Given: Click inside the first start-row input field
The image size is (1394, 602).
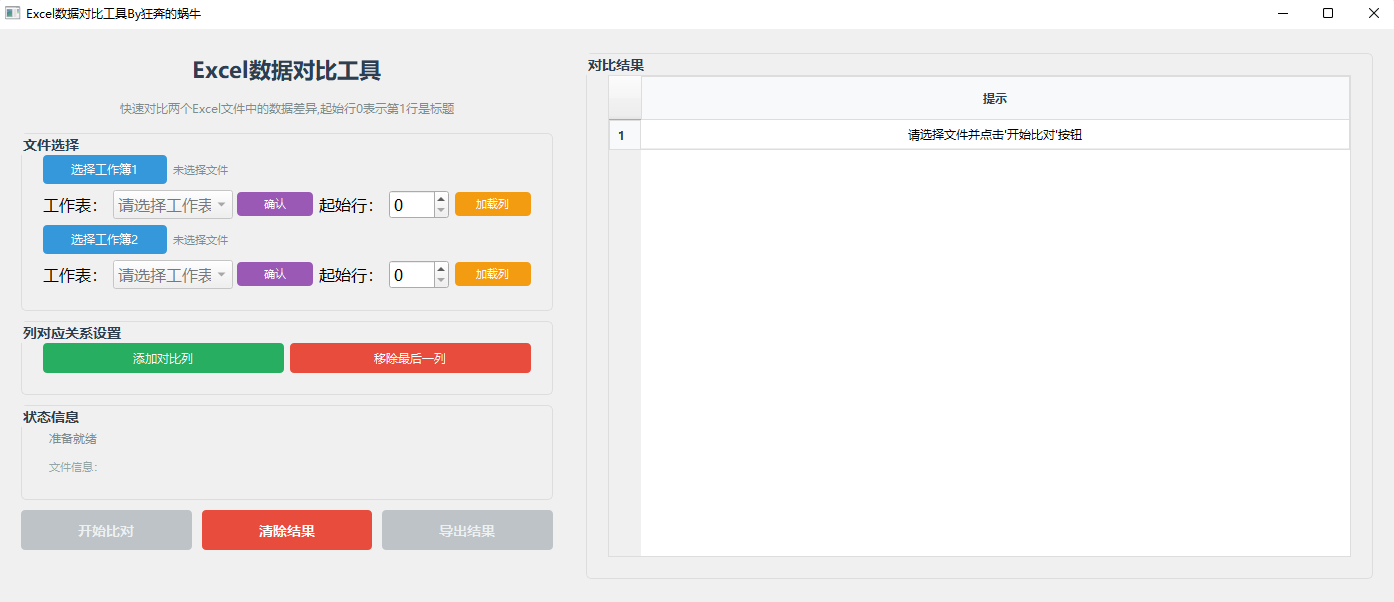Looking at the screenshot, I should (408, 203).
